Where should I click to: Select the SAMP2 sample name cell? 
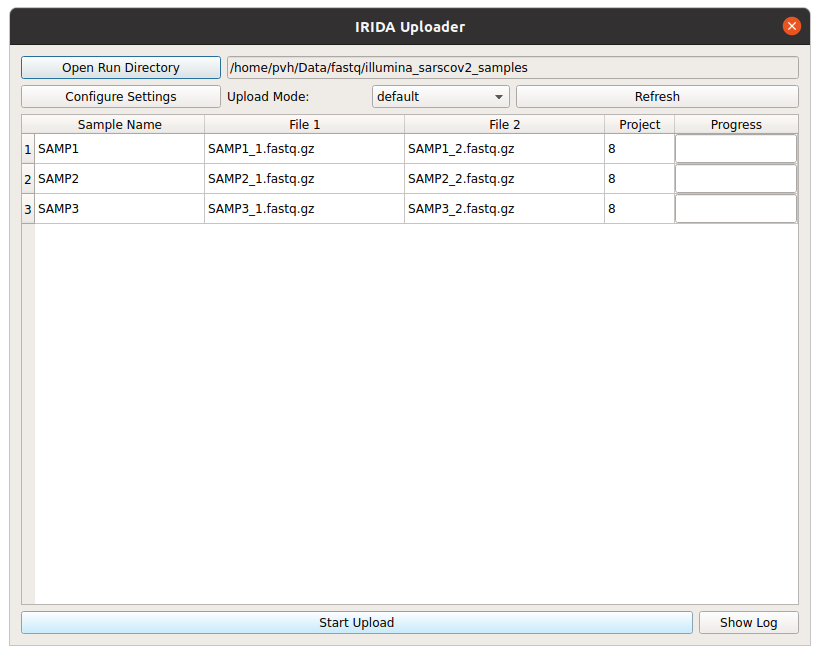pyautogui.click(x=119, y=179)
